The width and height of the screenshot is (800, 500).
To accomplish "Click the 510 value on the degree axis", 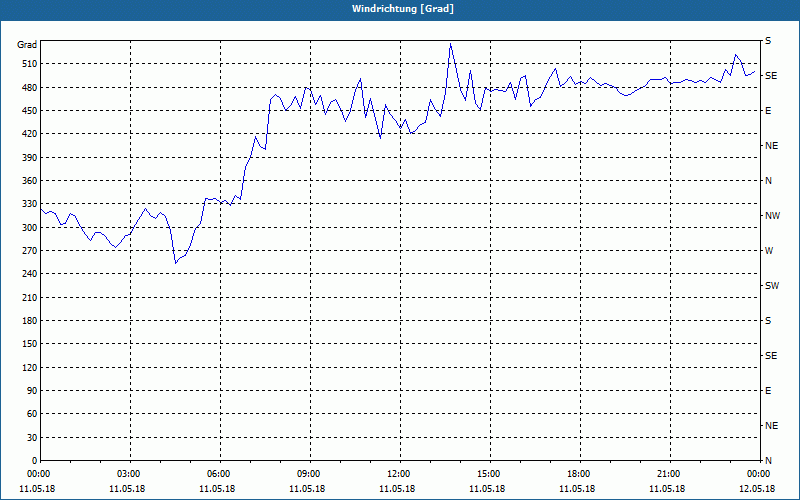I will [30, 64].
